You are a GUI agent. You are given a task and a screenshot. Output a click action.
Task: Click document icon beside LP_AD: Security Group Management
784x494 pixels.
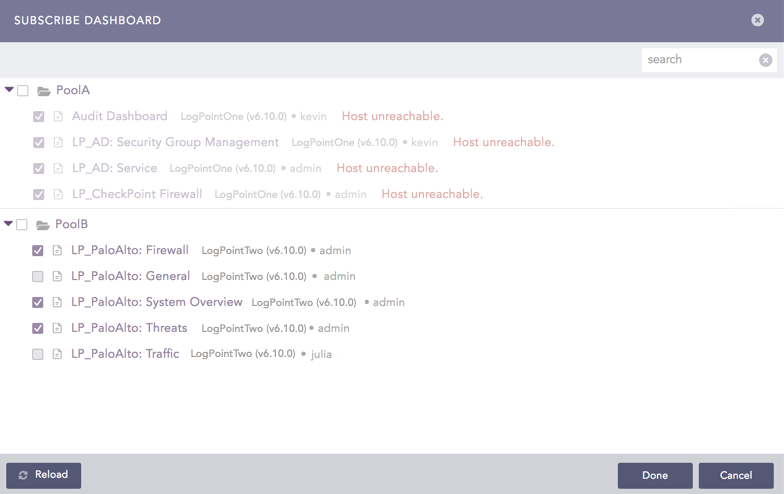coord(58,142)
